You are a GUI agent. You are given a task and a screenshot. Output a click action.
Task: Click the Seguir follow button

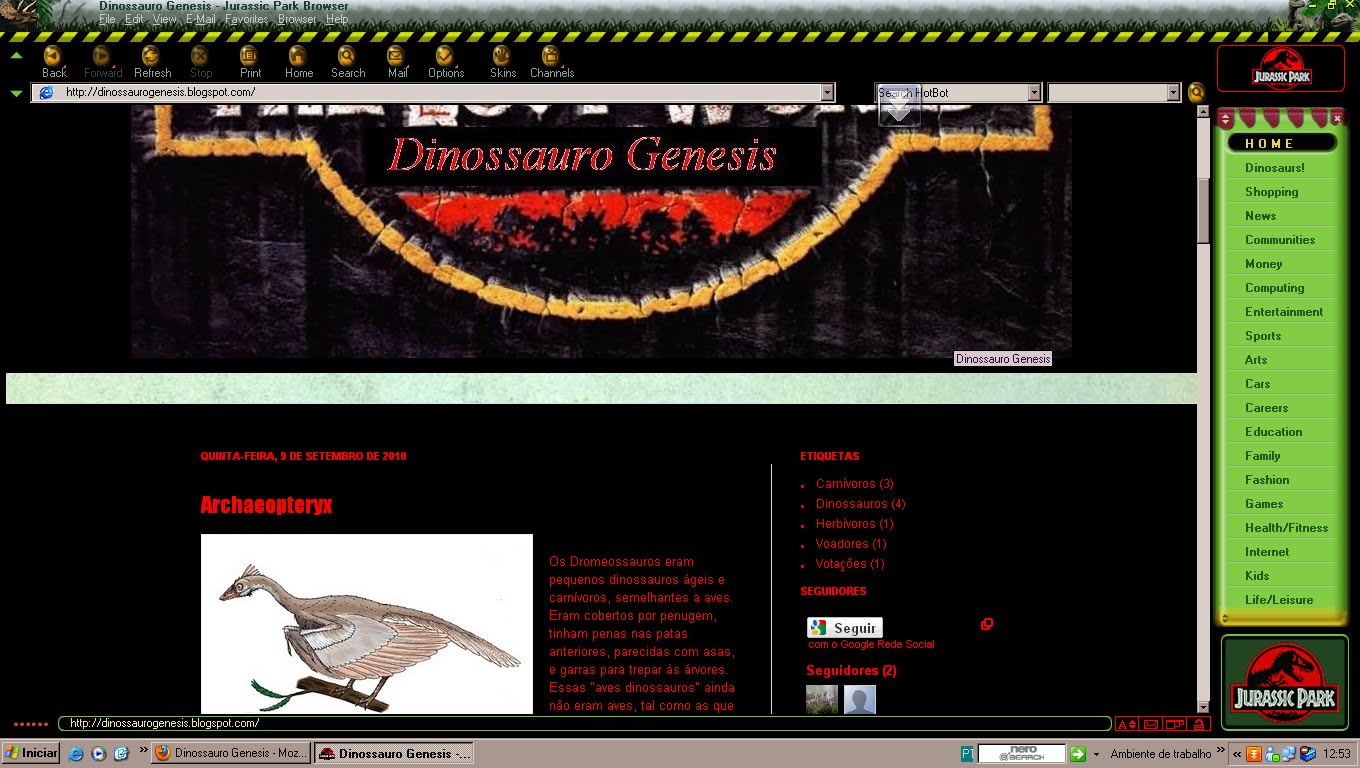tap(845, 628)
